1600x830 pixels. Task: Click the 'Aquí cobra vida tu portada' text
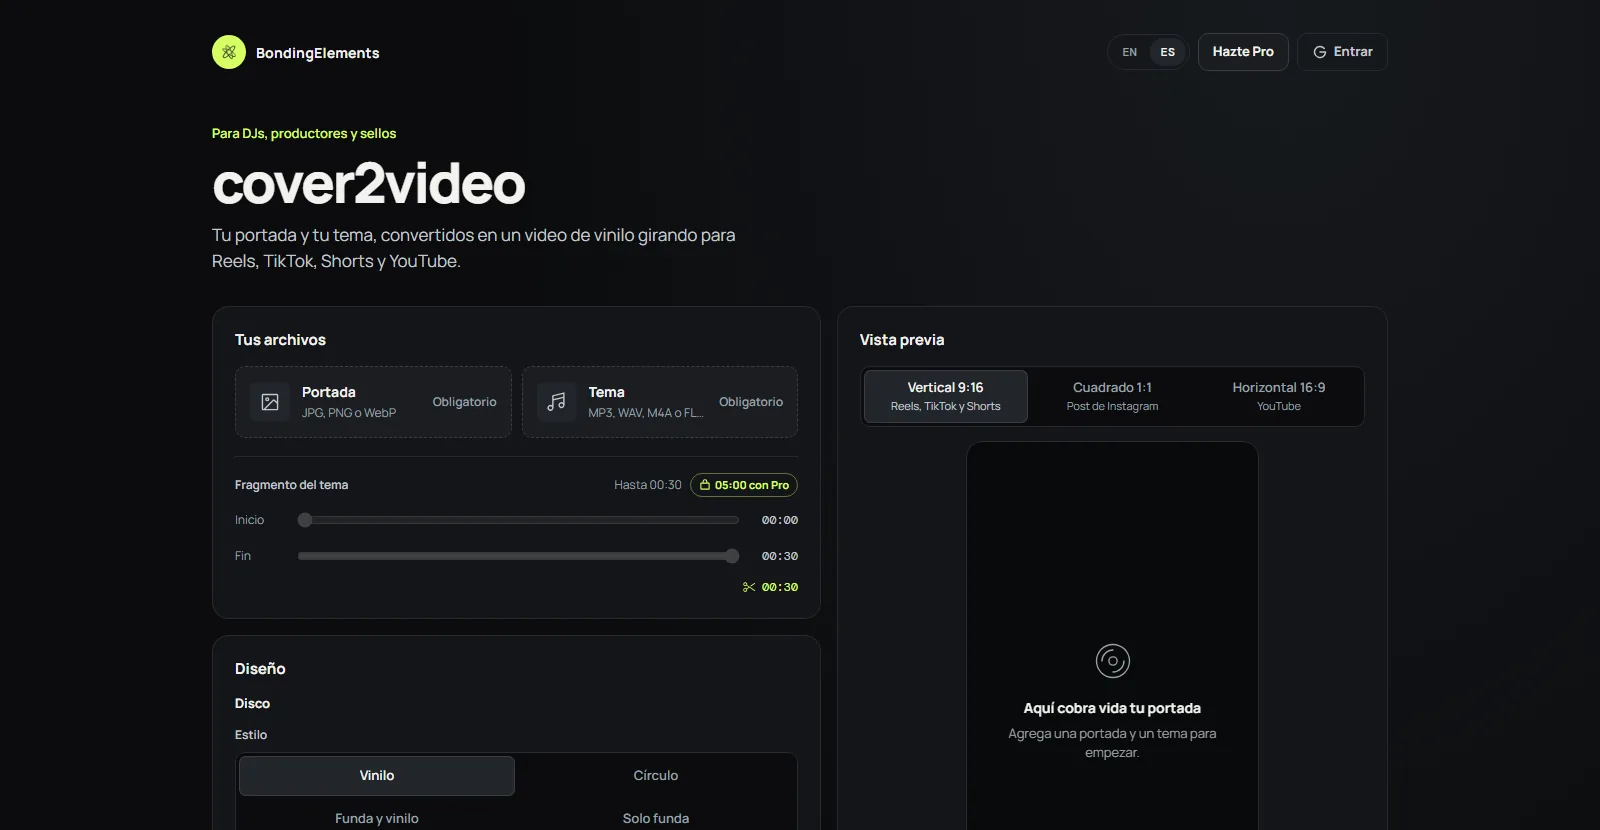pyautogui.click(x=1112, y=708)
